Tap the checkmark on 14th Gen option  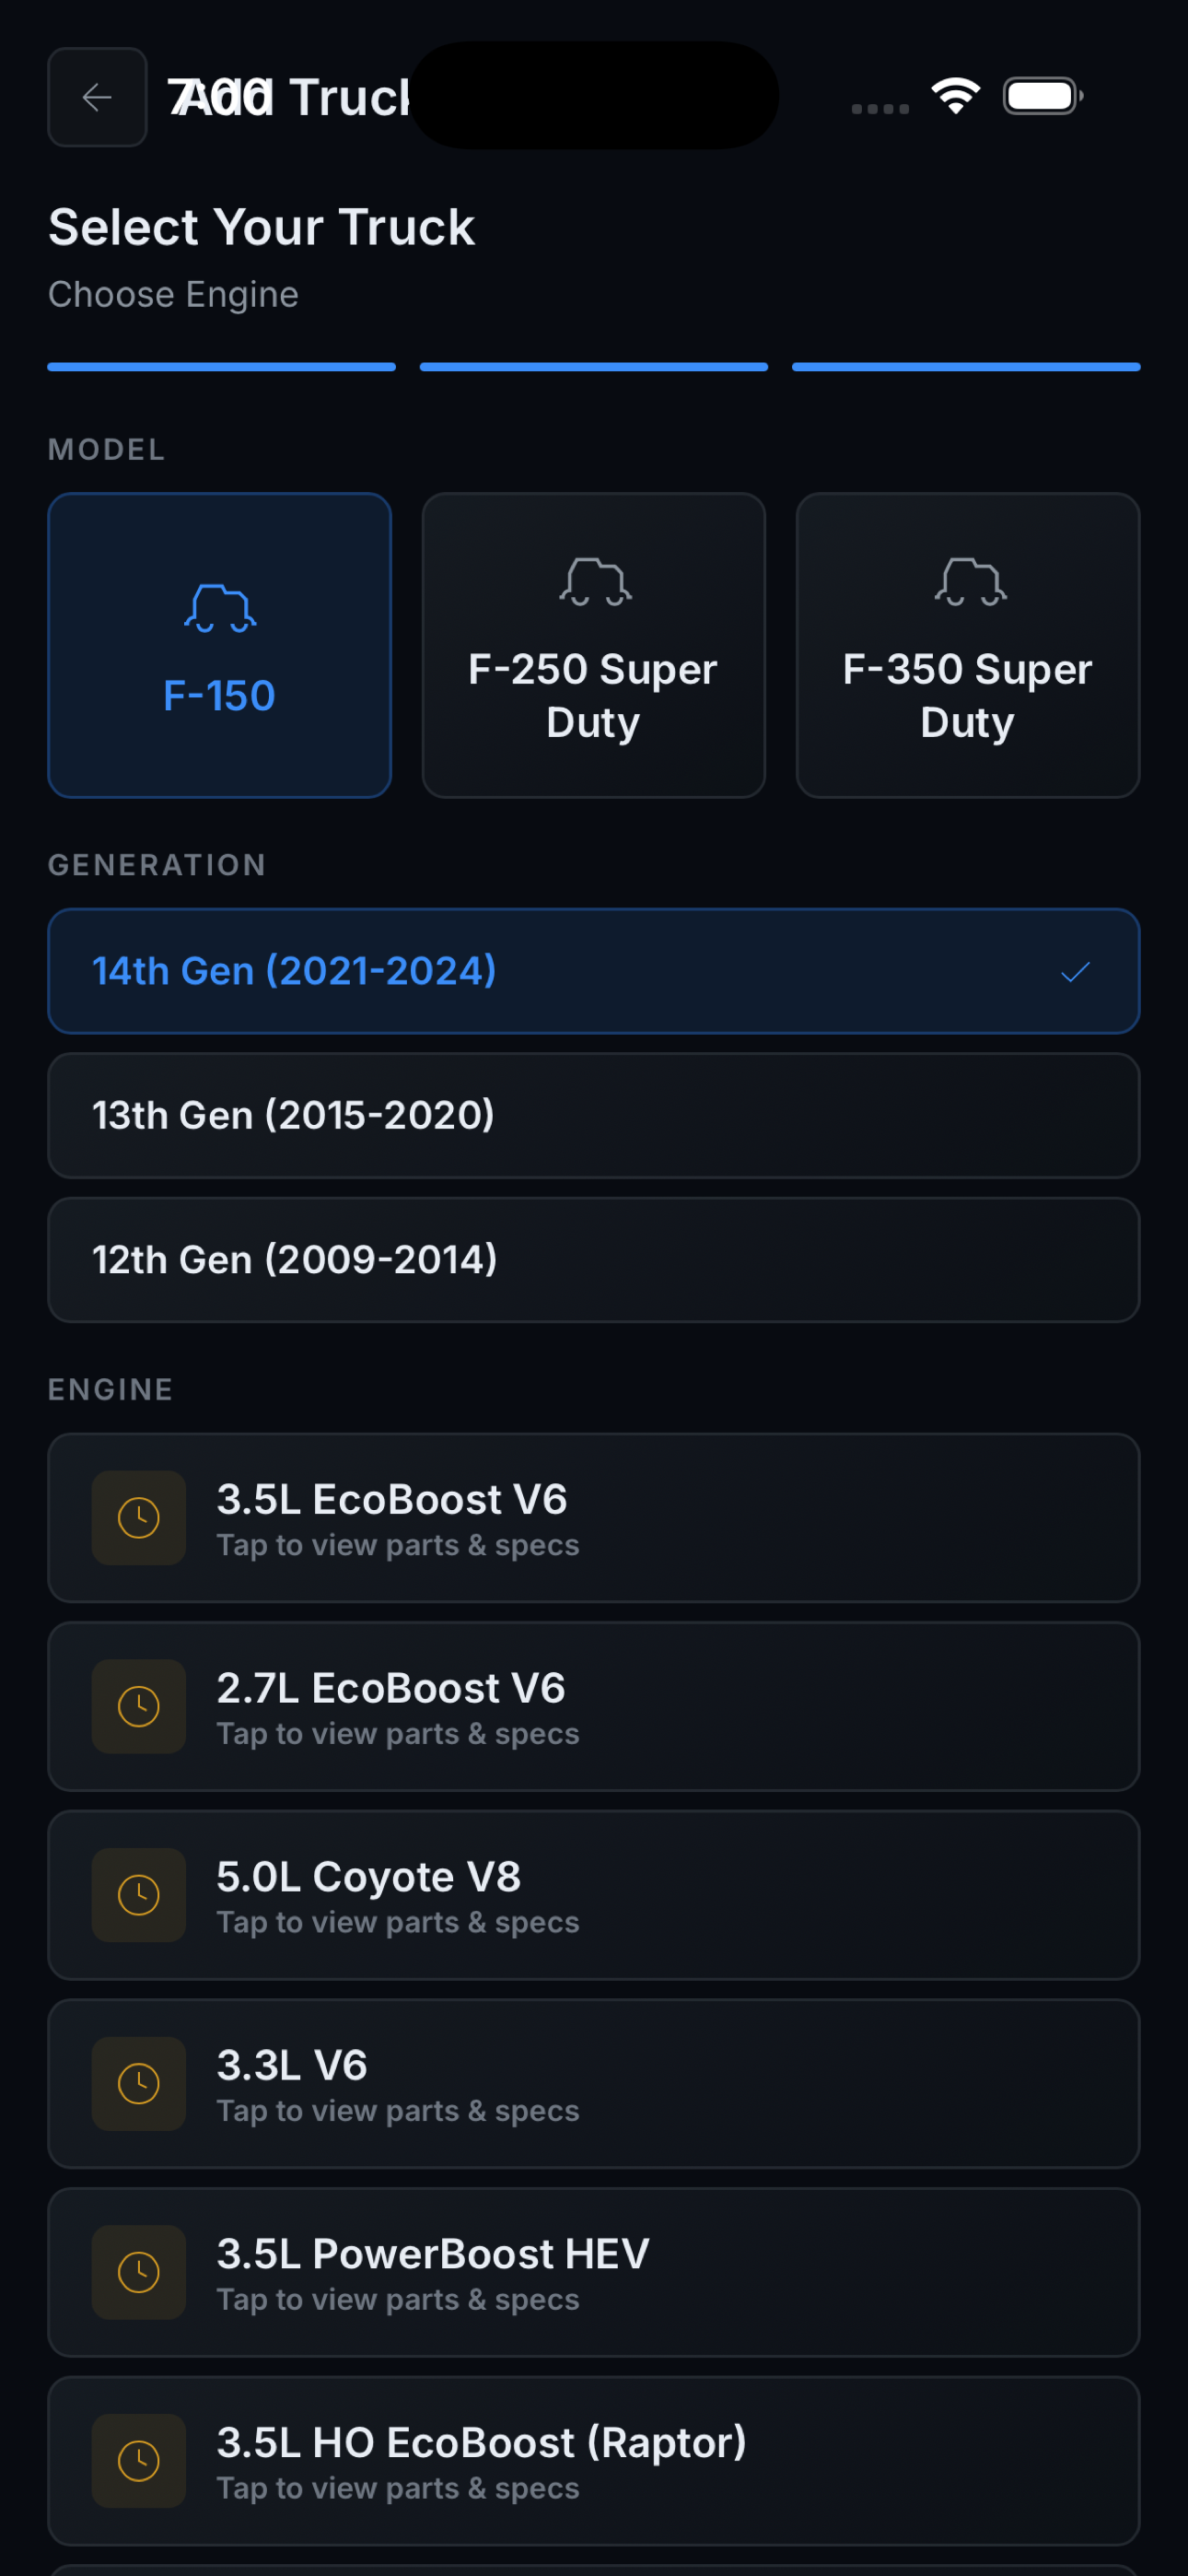click(x=1075, y=971)
